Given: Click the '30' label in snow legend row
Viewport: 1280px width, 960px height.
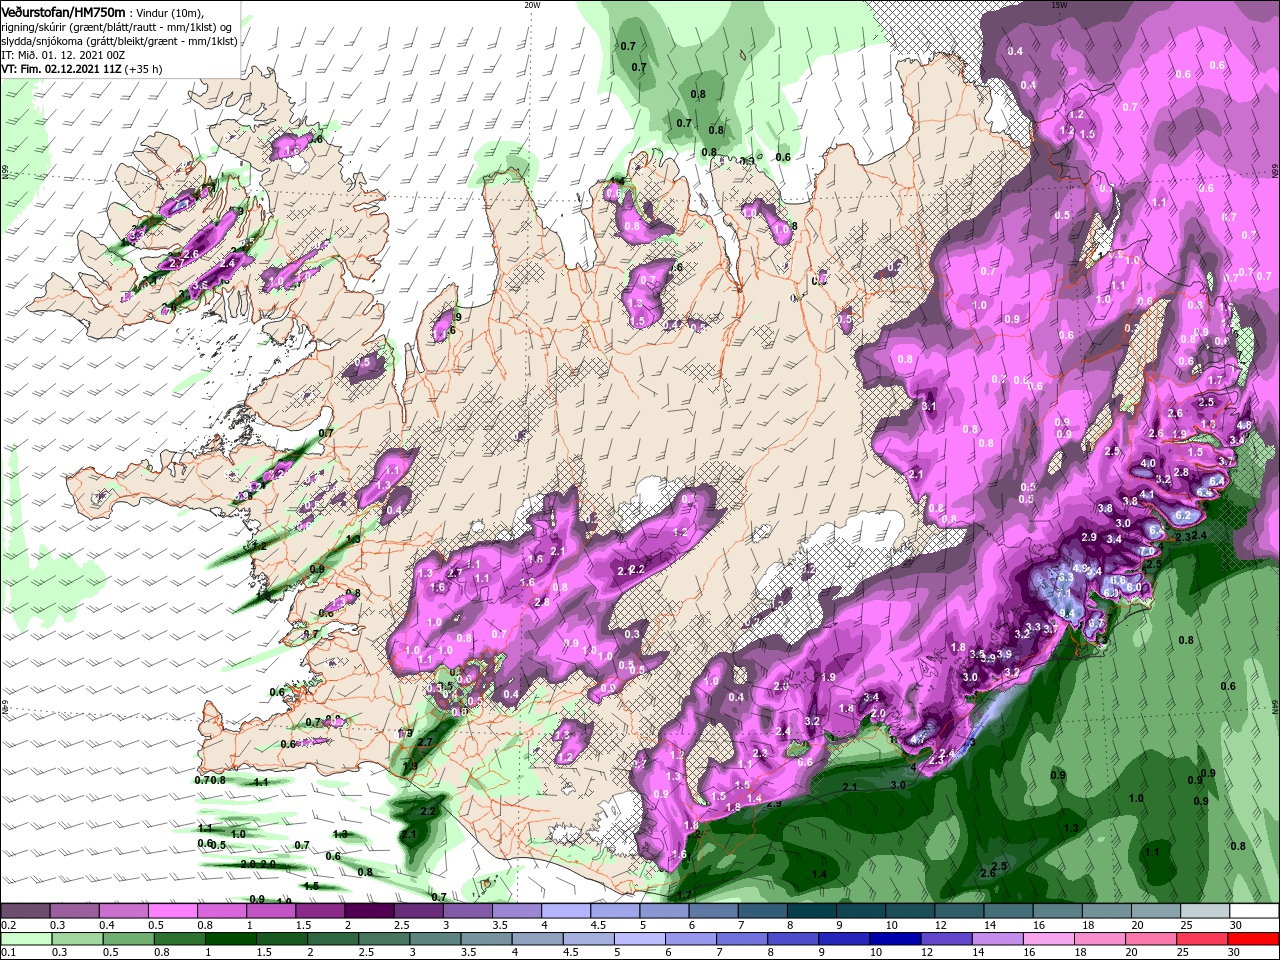Looking at the screenshot, I should [1236, 925].
